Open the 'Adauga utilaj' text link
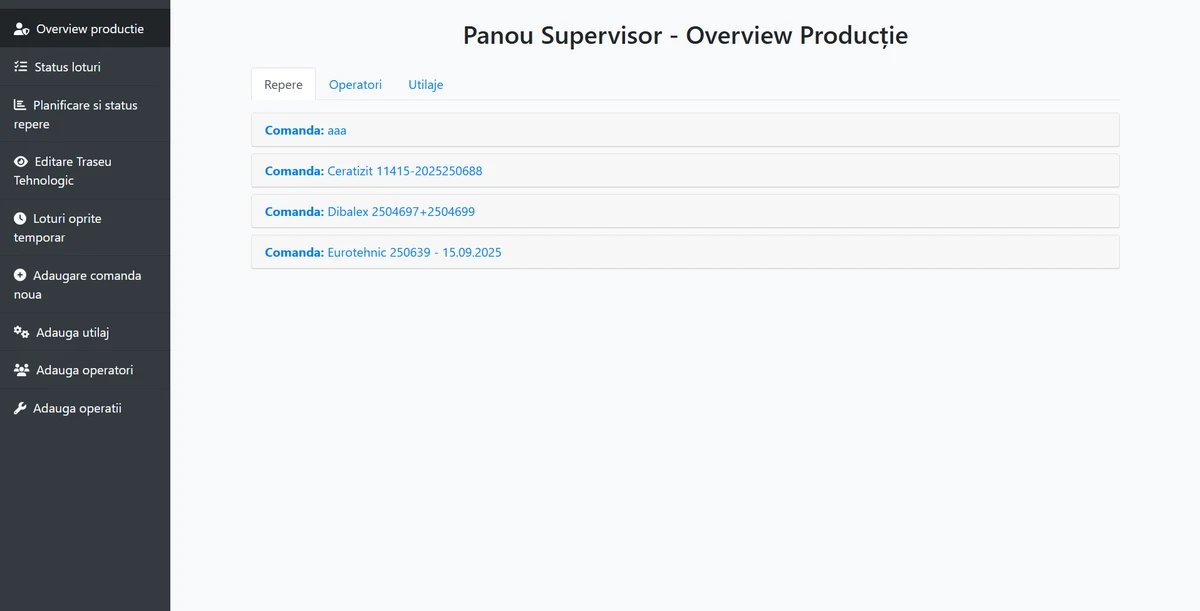Viewport: 1200px width, 611px height. point(73,332)
